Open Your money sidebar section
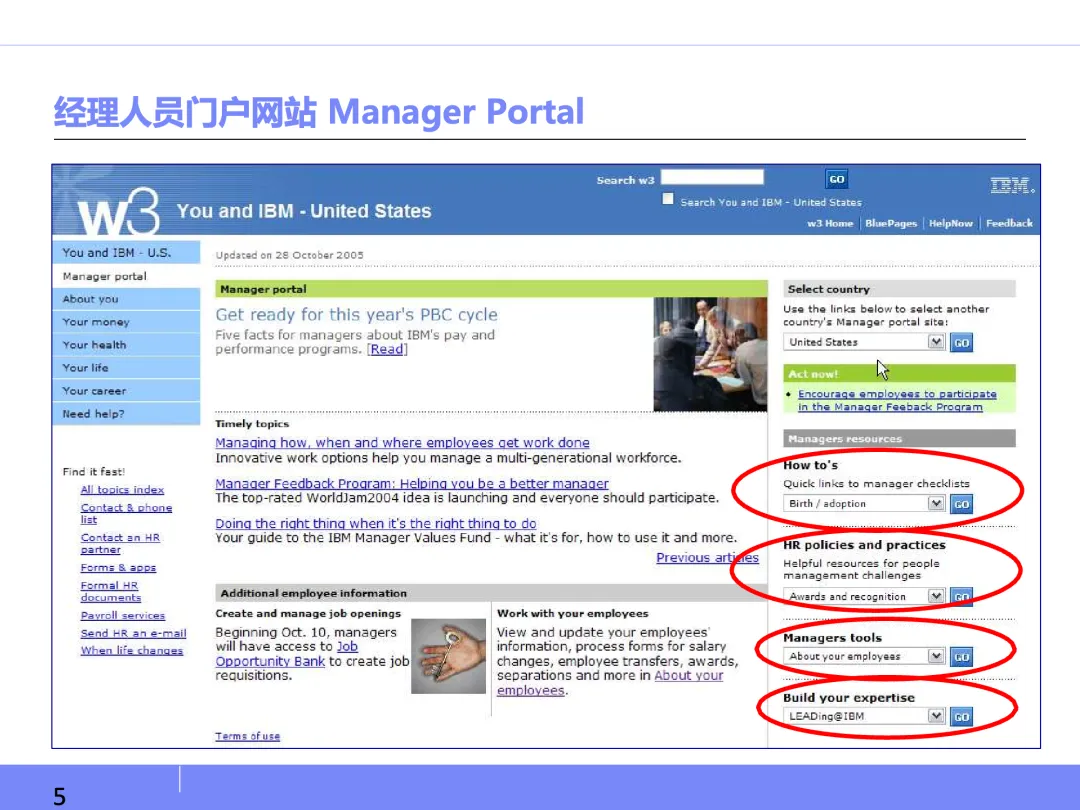 pos(126,322)
